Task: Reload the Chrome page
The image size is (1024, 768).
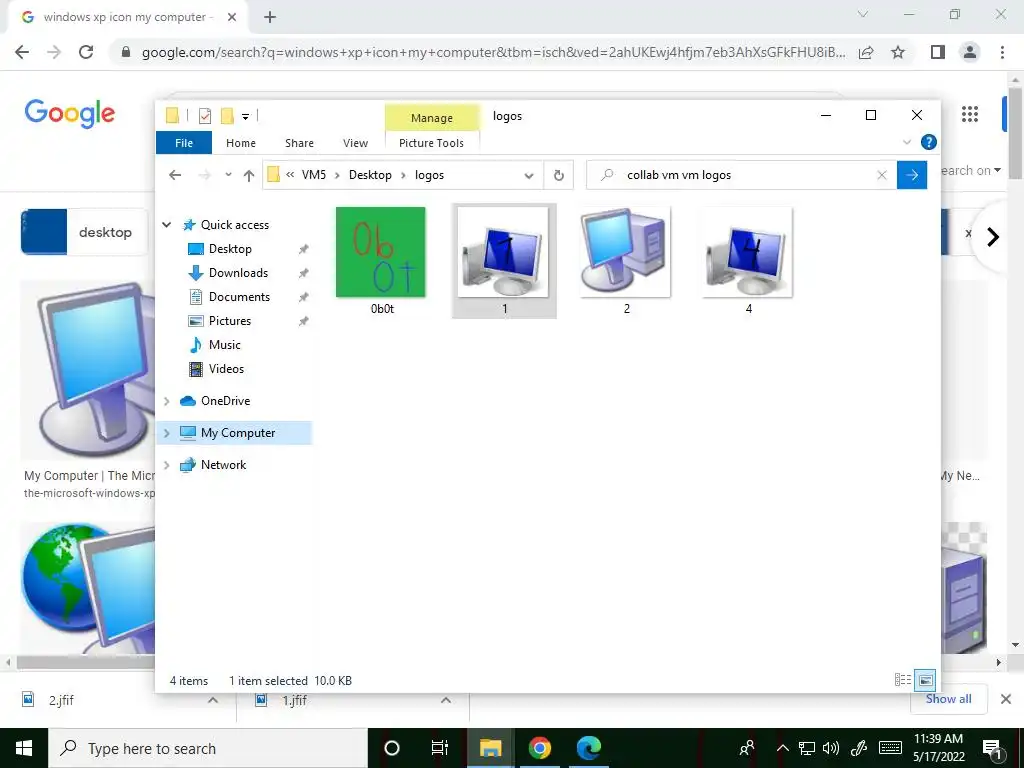Action: pos(86,52)
